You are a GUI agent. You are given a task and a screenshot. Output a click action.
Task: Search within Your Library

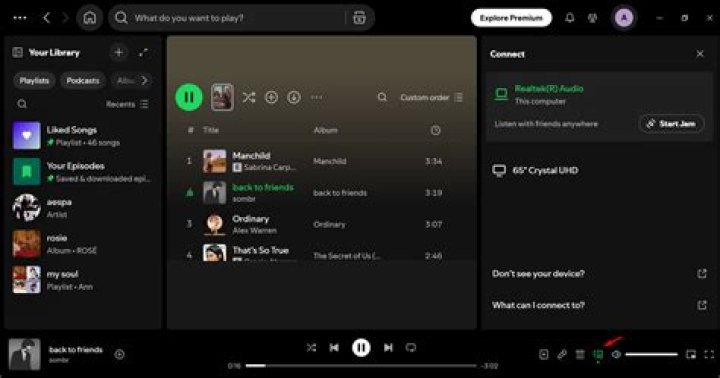tap(22, 104)
